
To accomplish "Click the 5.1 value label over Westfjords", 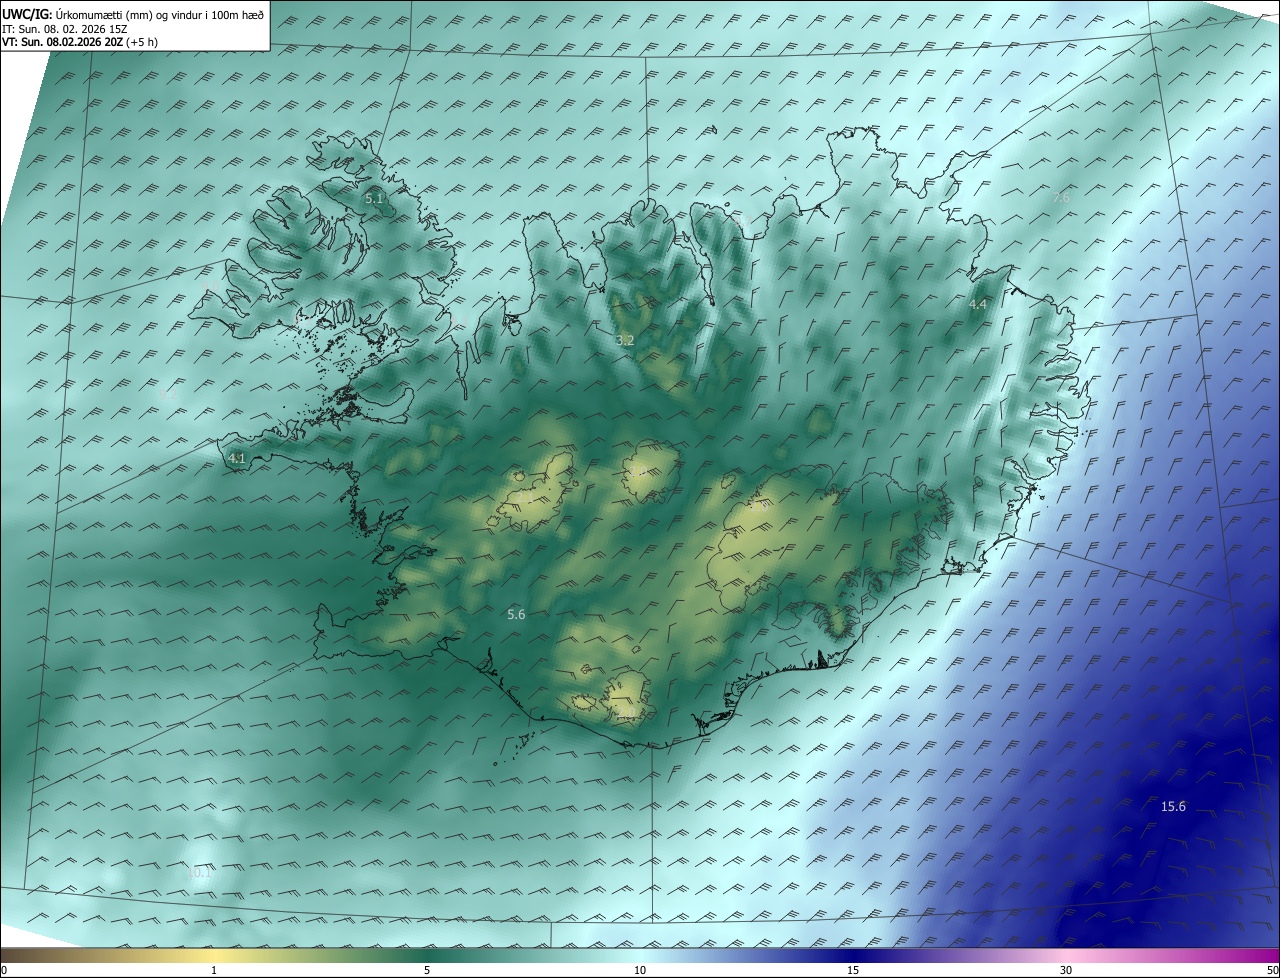I will [374, 199].
